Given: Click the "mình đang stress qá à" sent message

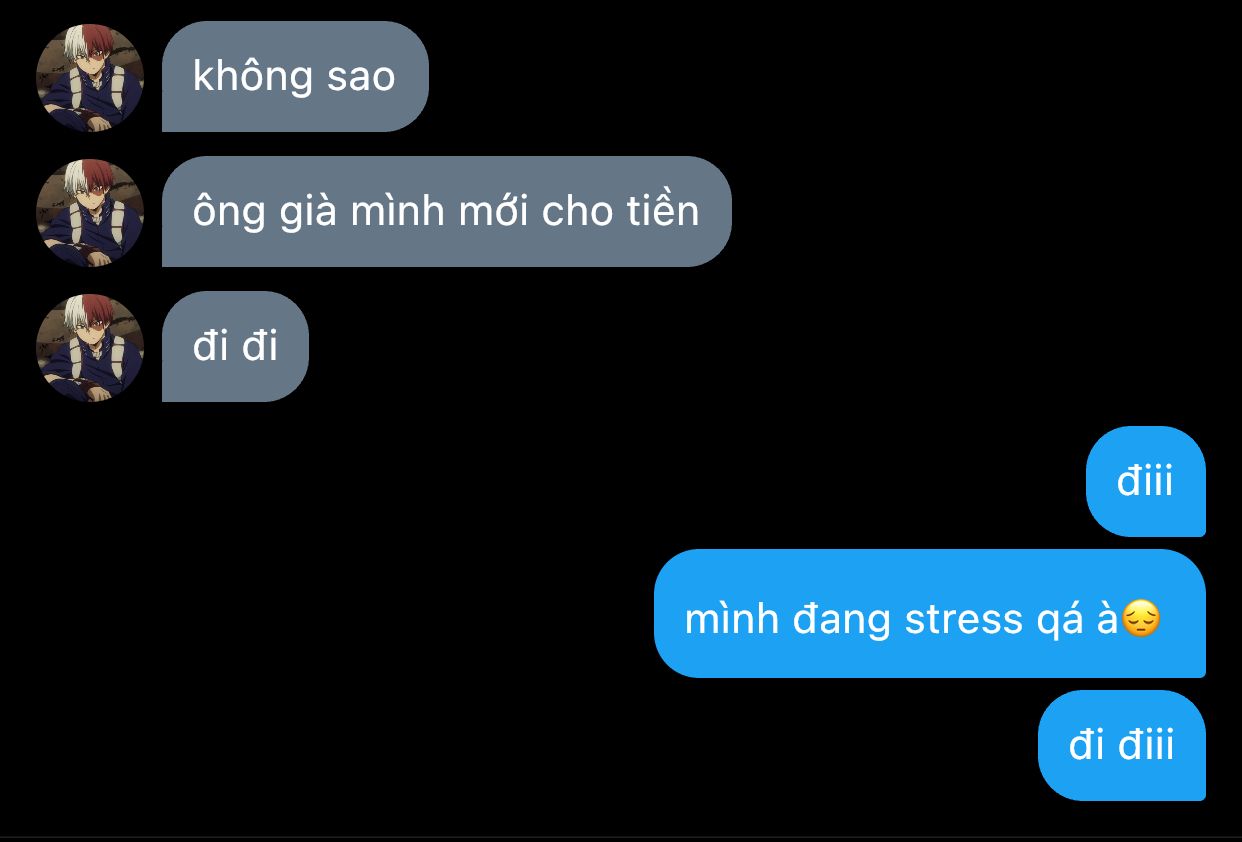Looking at the screenshot, I should tap(930, 614).
